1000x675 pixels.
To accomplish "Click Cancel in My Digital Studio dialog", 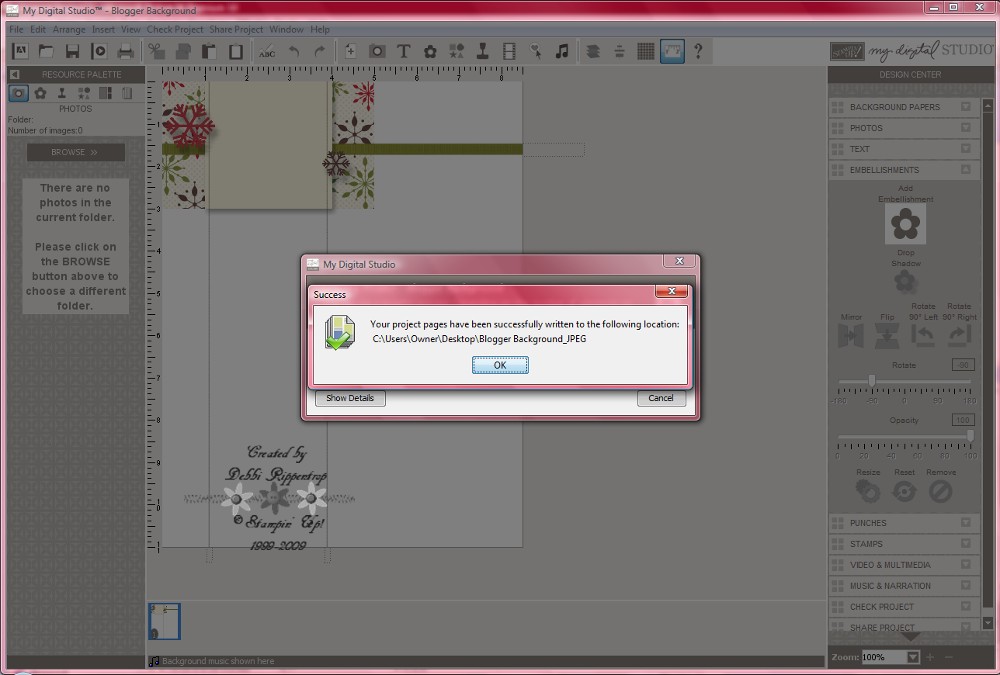I will coord(661,398).
